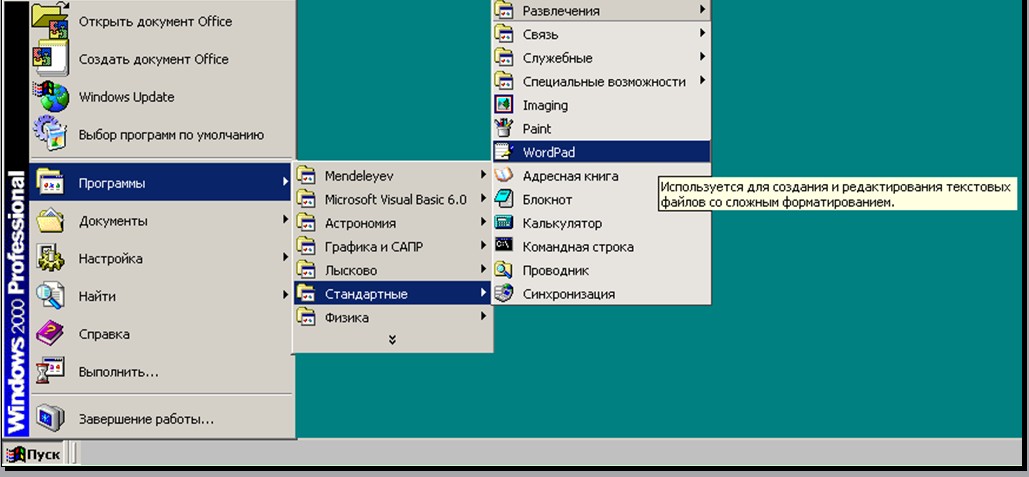Click the Адресная книга label
Image resolution: width=1029 pixels, height=477 pixels.
pyautogui.click(x=570, y=176)
